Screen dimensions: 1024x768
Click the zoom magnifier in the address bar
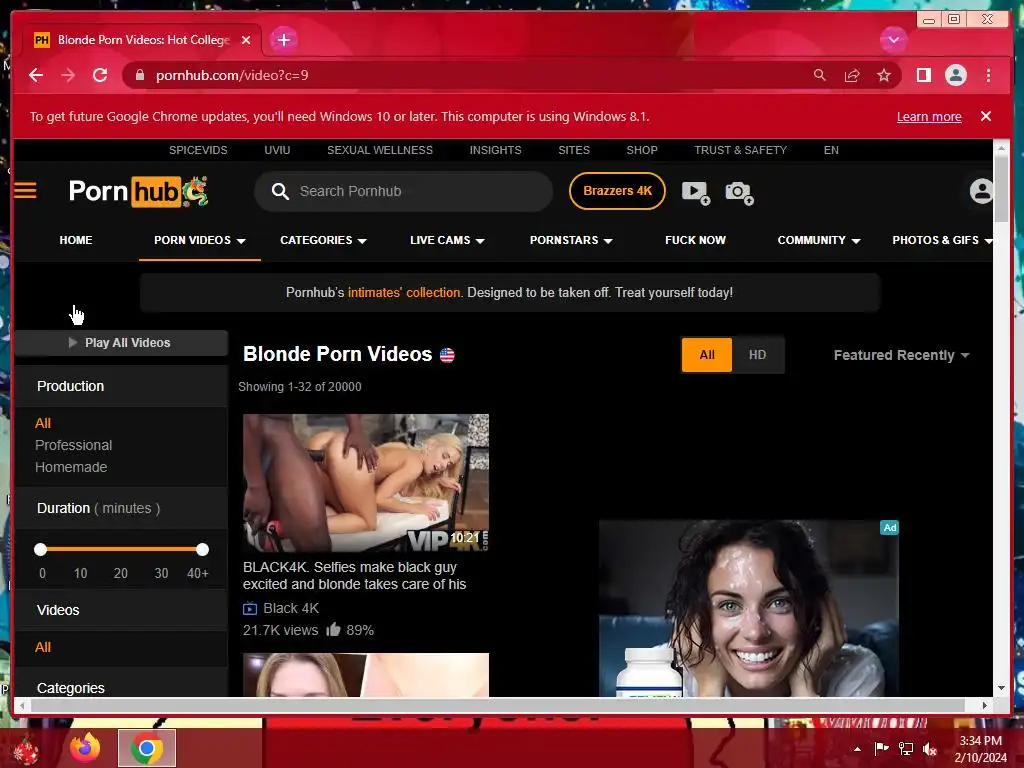coord(820,75)
